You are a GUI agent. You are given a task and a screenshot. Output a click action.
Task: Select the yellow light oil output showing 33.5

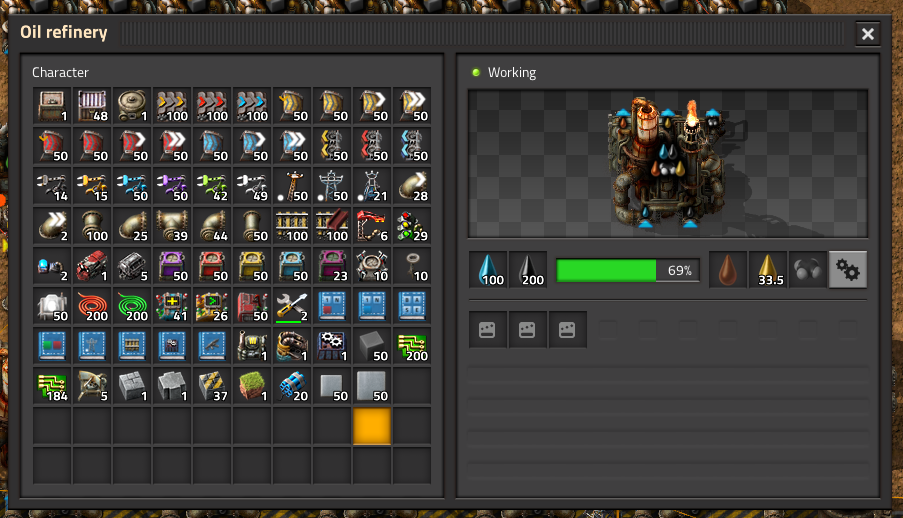click(768, 270)
